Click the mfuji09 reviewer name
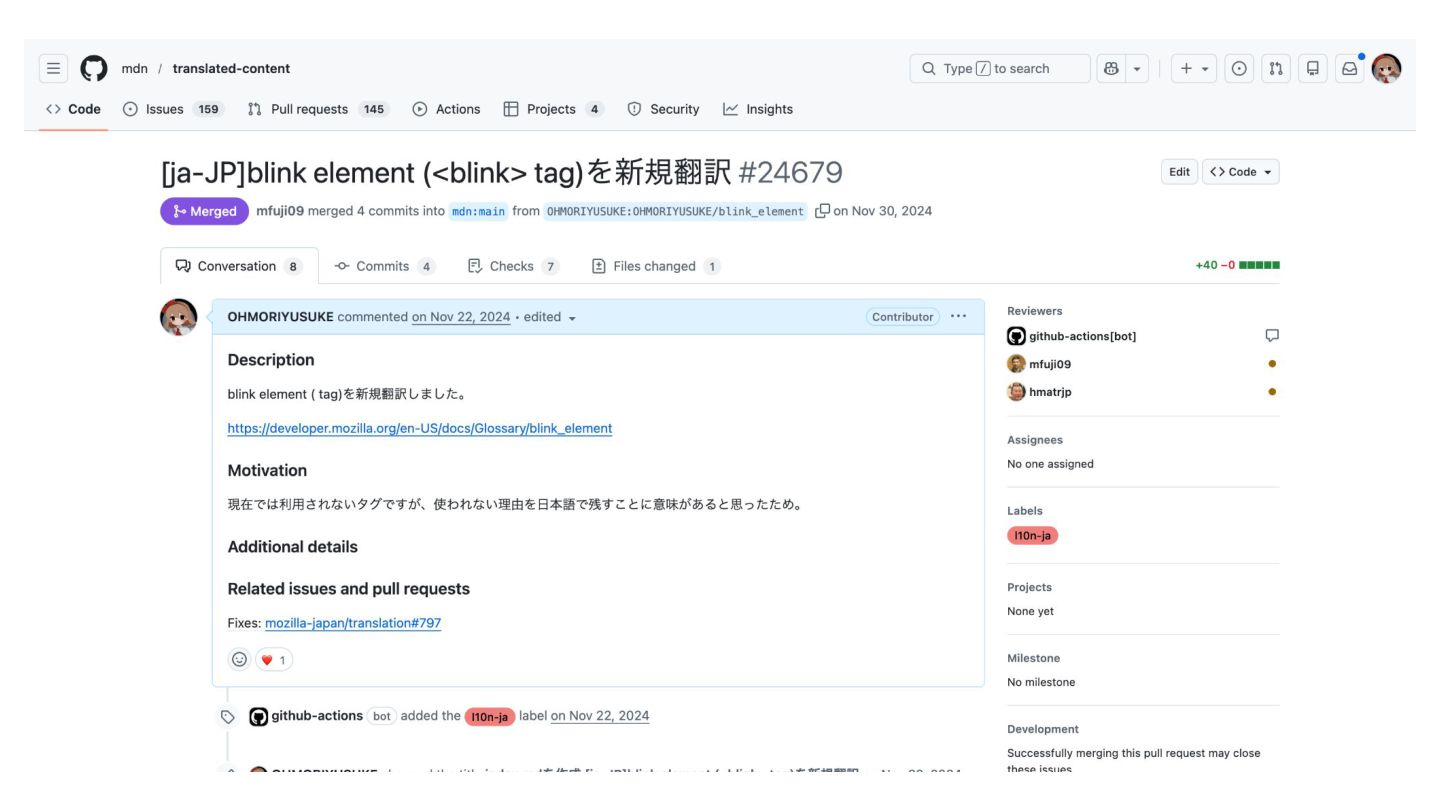Viewport: 1440px width, 810px height. (x=1050, y=364)
